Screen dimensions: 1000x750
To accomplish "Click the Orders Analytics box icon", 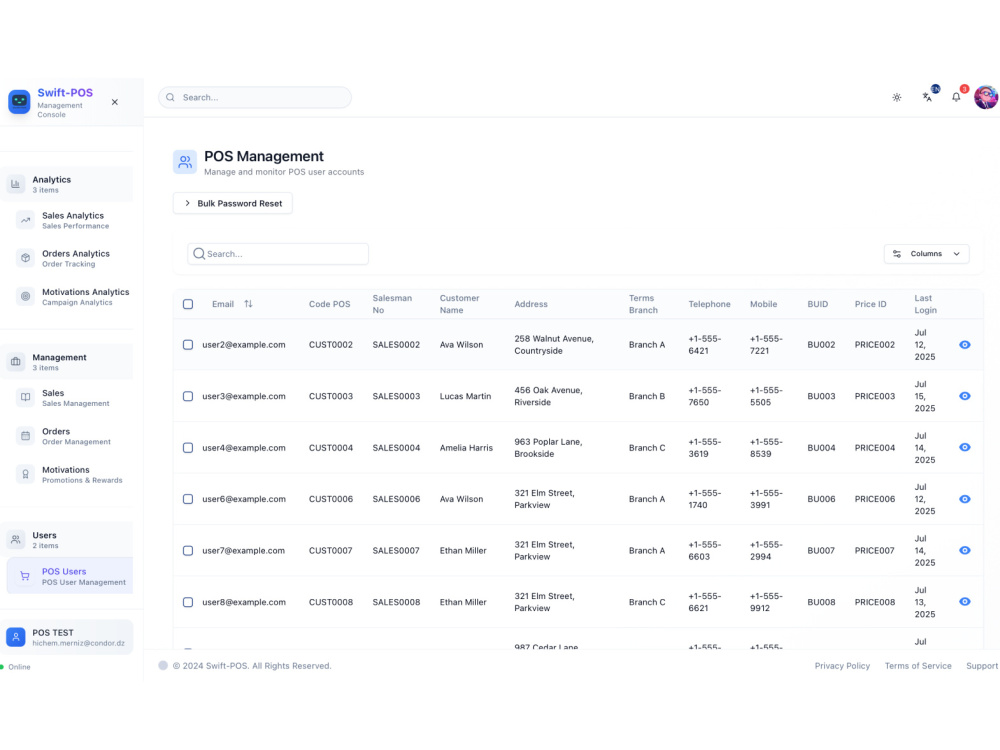I will 26,258.
